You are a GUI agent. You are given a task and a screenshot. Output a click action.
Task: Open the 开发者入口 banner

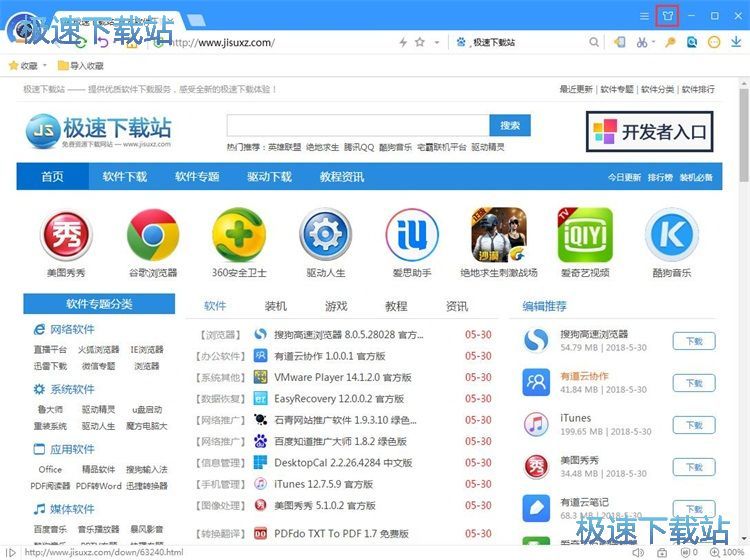point(650,132)
